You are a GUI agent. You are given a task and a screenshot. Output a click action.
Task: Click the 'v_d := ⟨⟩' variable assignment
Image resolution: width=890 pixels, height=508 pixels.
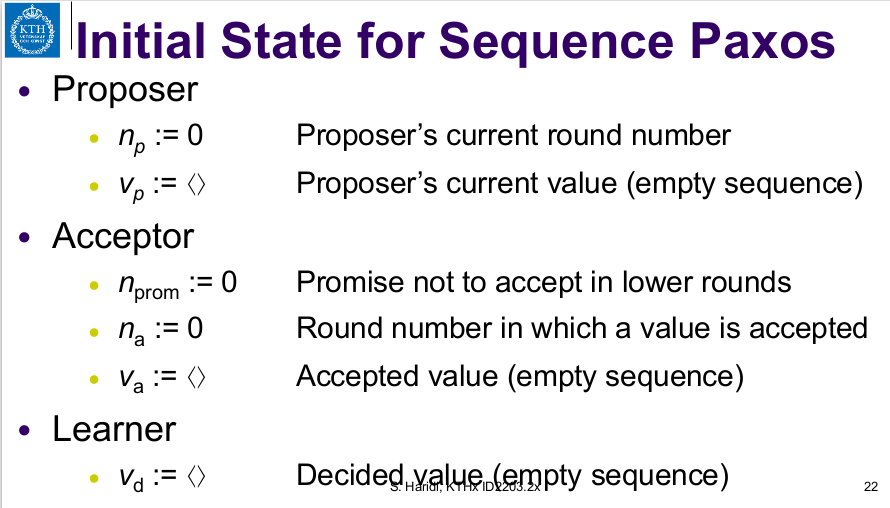[161, 477]
